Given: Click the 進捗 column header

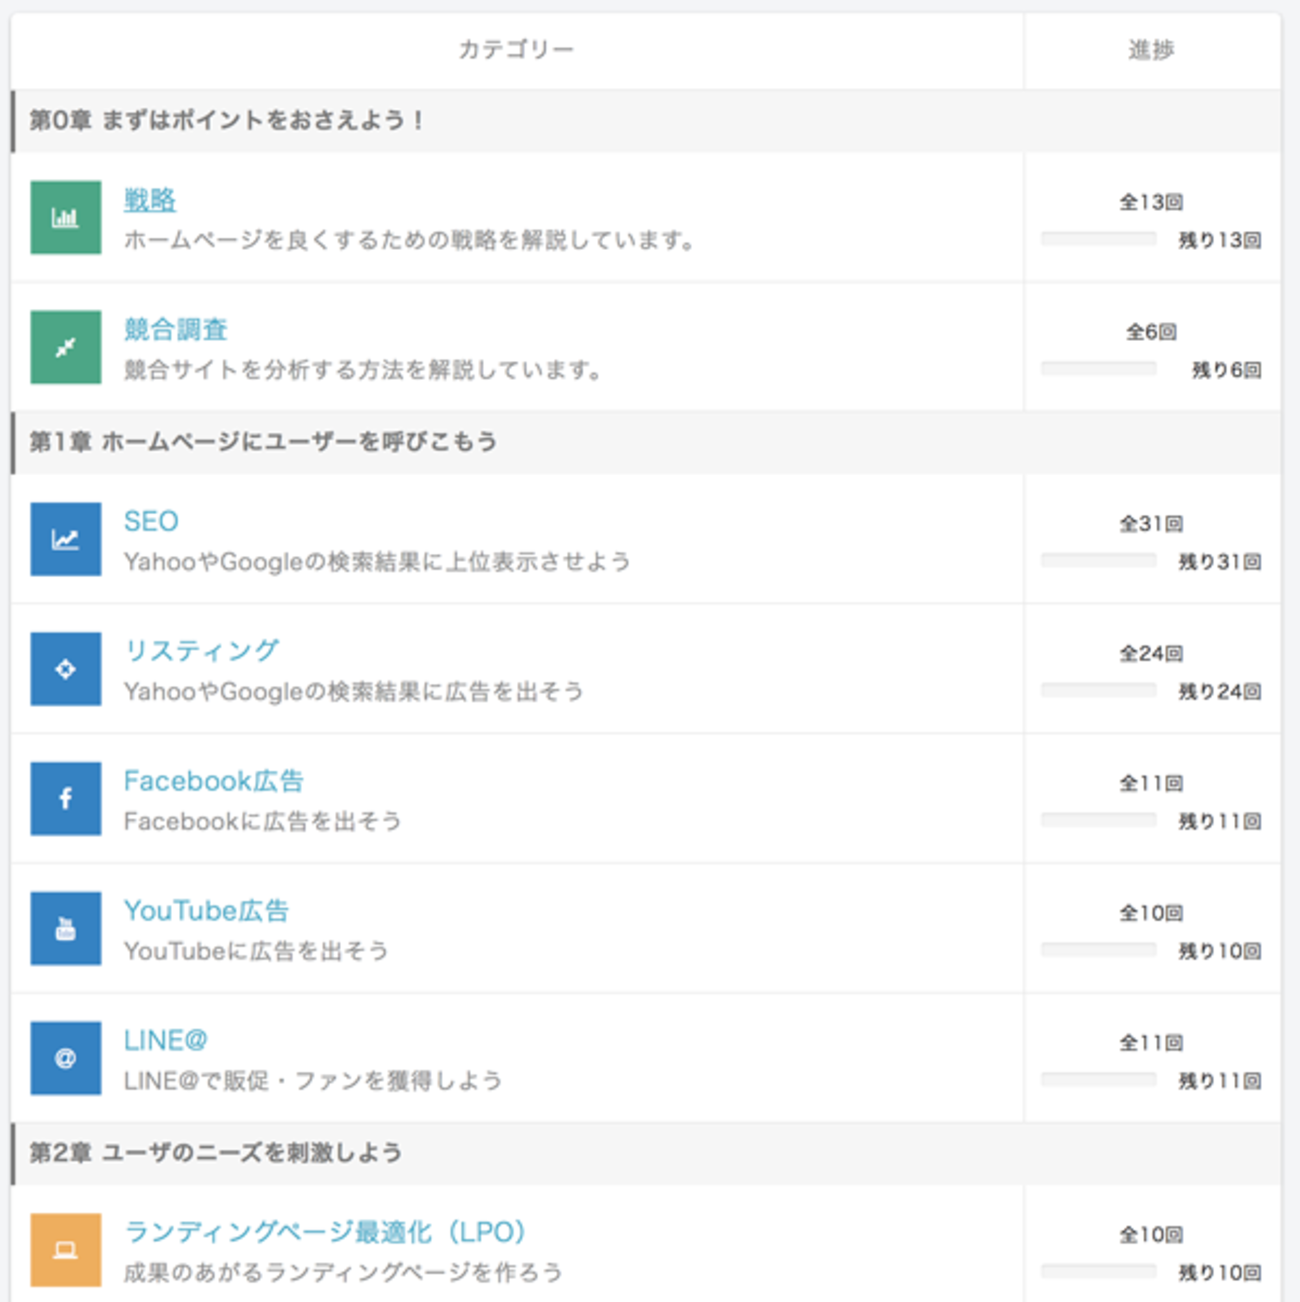Looking at the screenshot, I should tap(1151, 50).
